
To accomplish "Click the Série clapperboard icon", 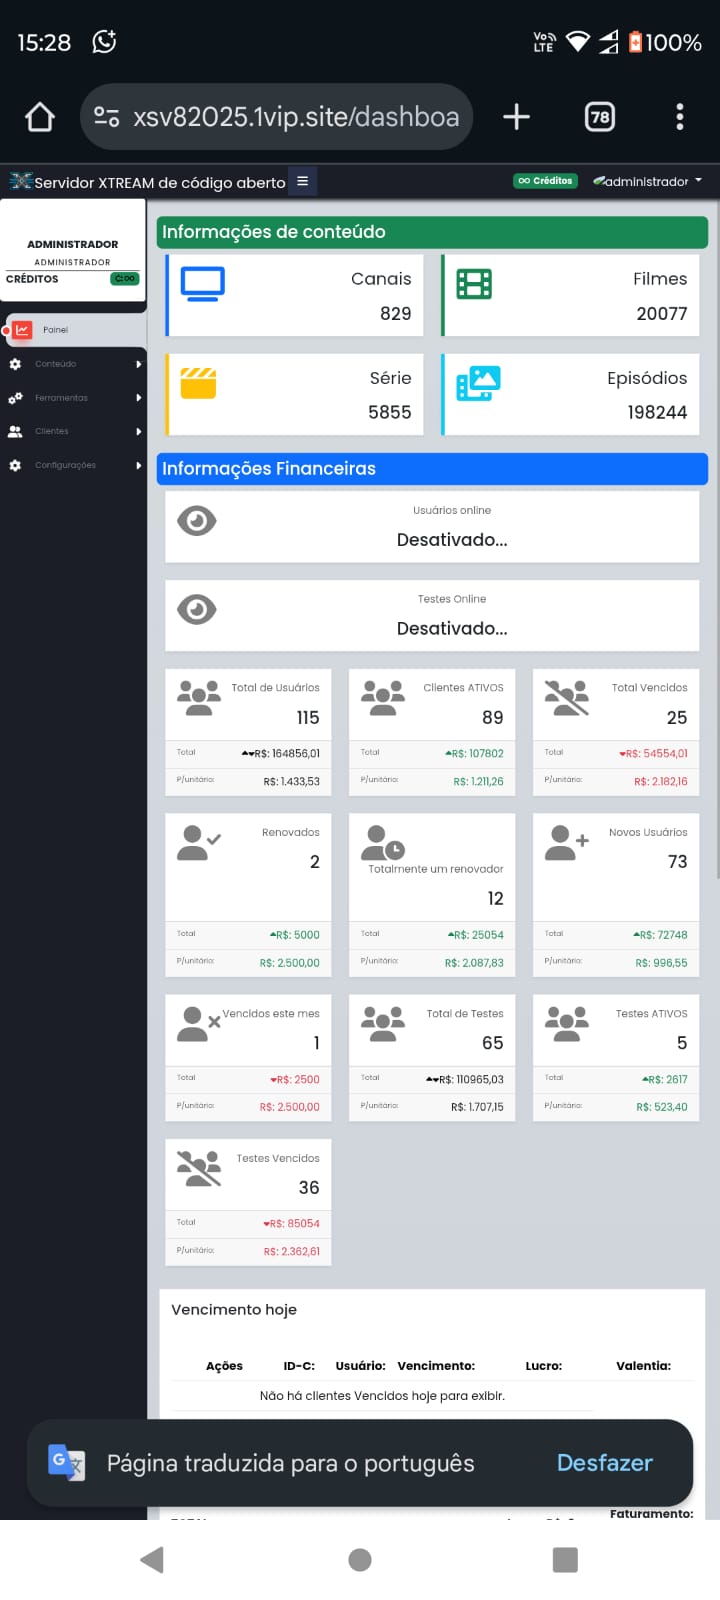I will 198,383.
